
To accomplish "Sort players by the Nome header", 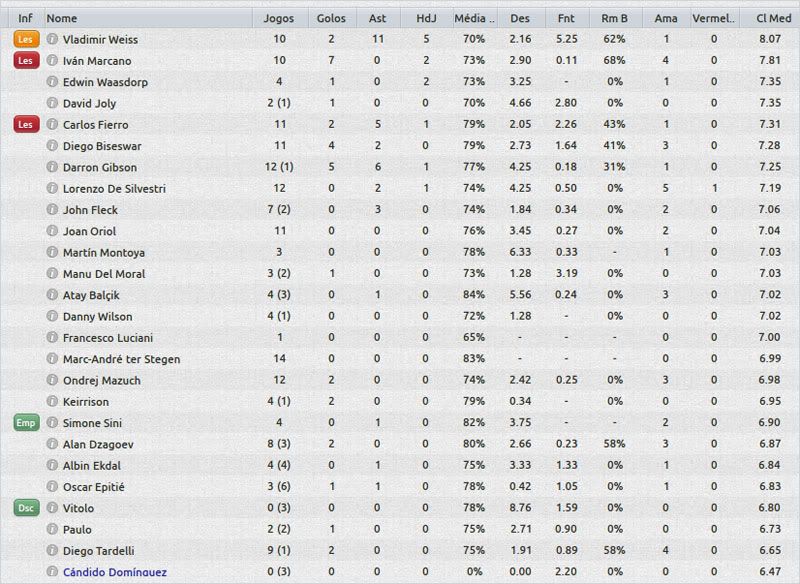I will pos(62,18).
